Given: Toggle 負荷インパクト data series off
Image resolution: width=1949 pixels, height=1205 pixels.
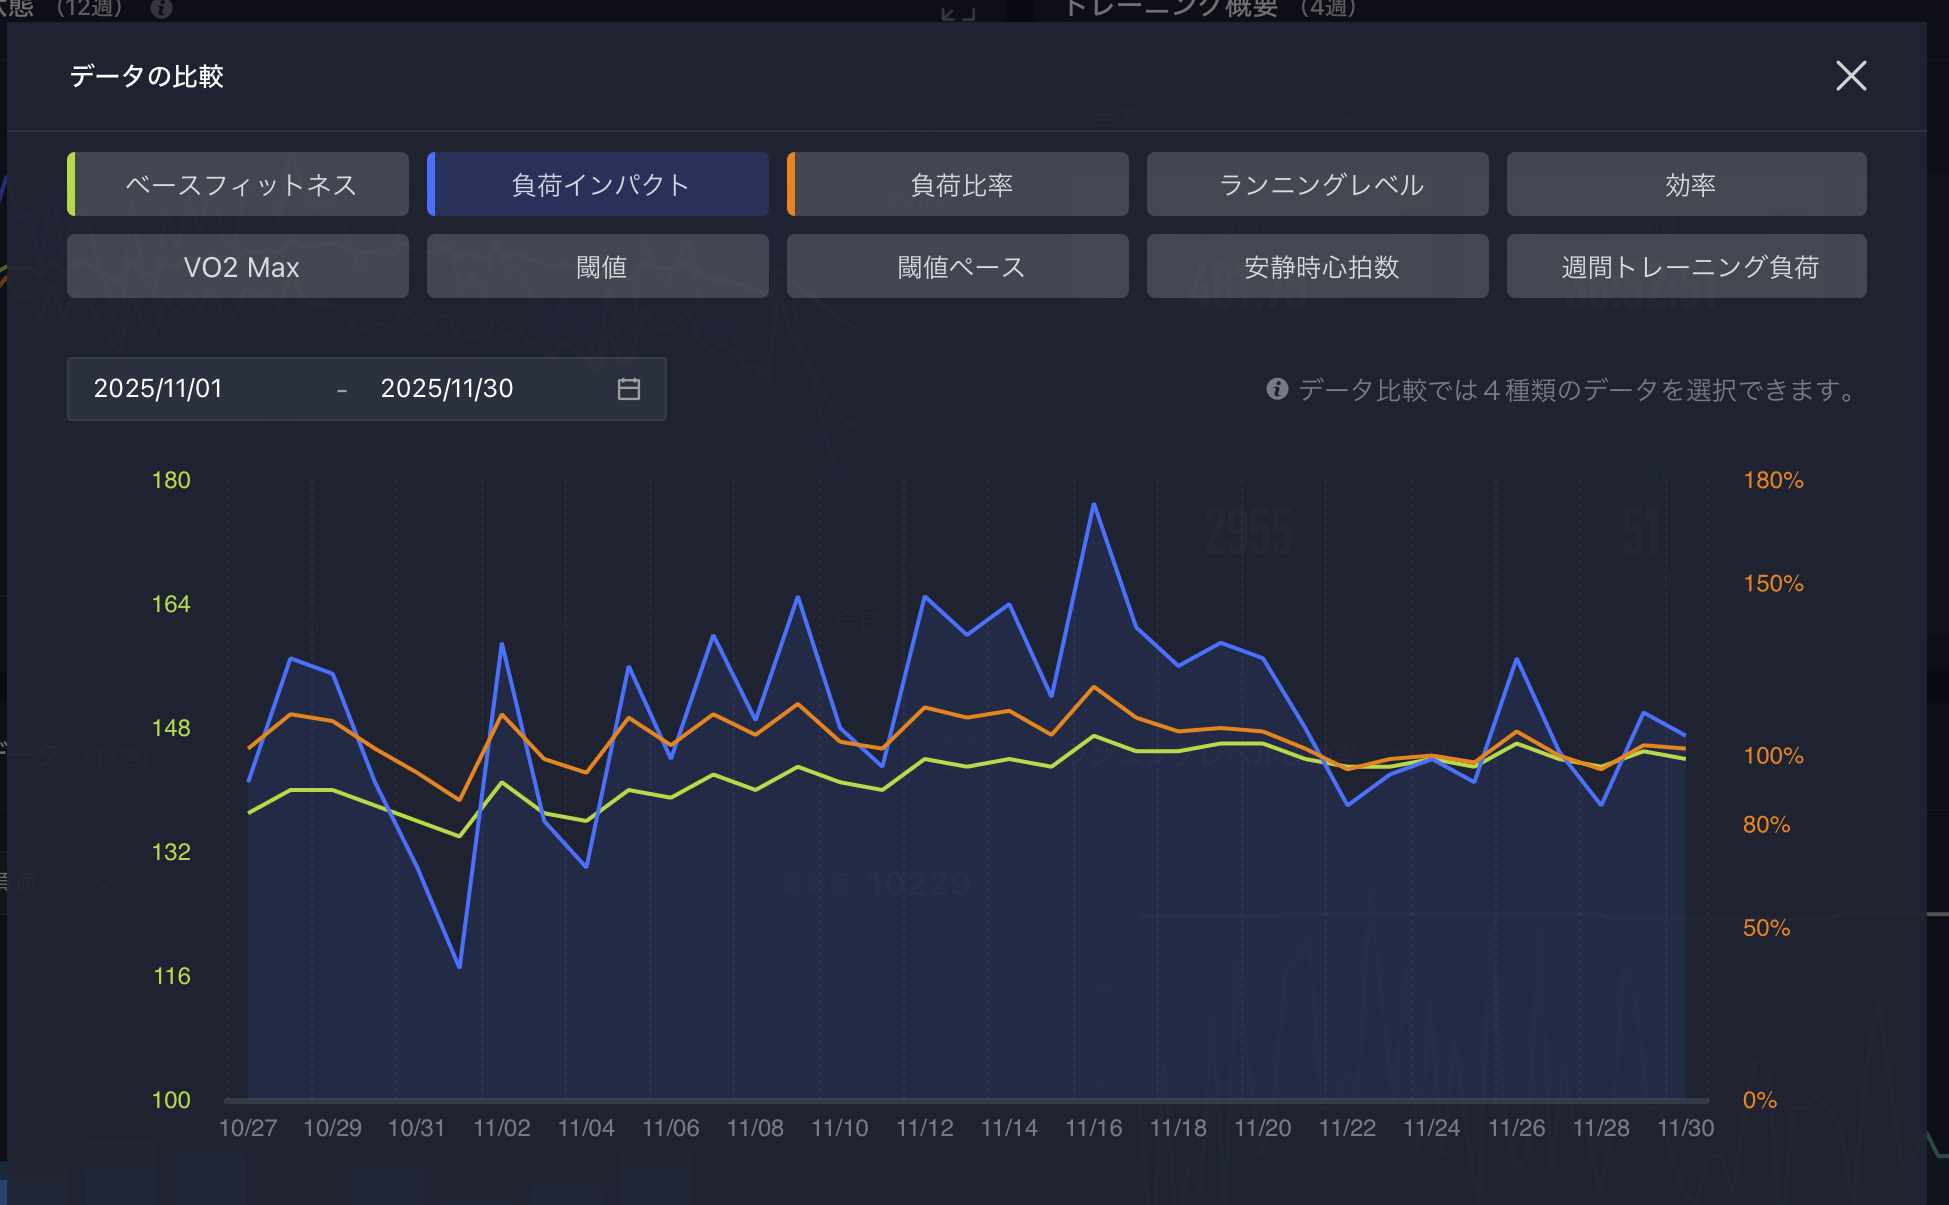Looking at the screenshot, I should click(598, 184).
